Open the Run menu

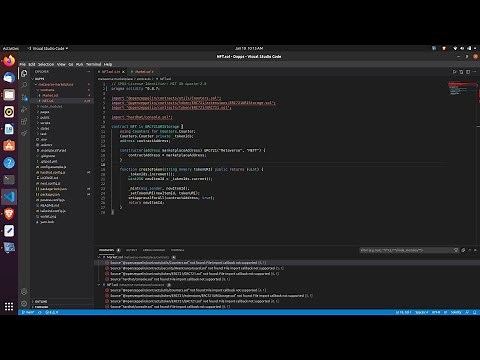pyautogui.click(x=79, y=64)
